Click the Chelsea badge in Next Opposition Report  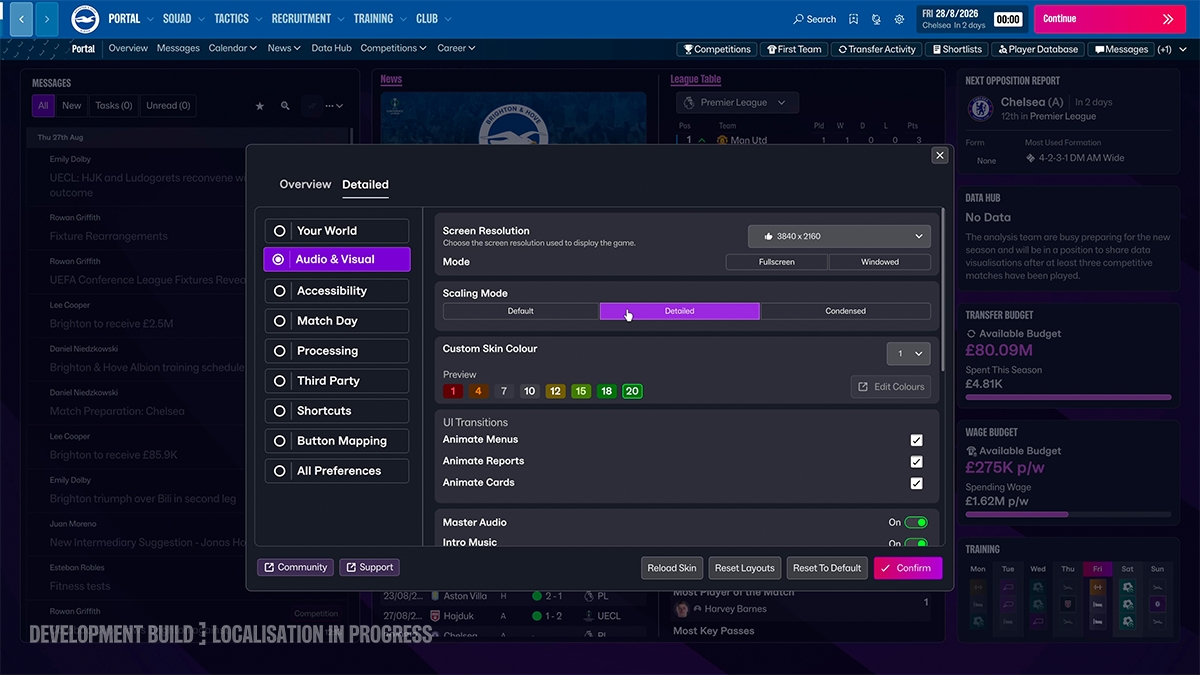click(x=981, y=108)
